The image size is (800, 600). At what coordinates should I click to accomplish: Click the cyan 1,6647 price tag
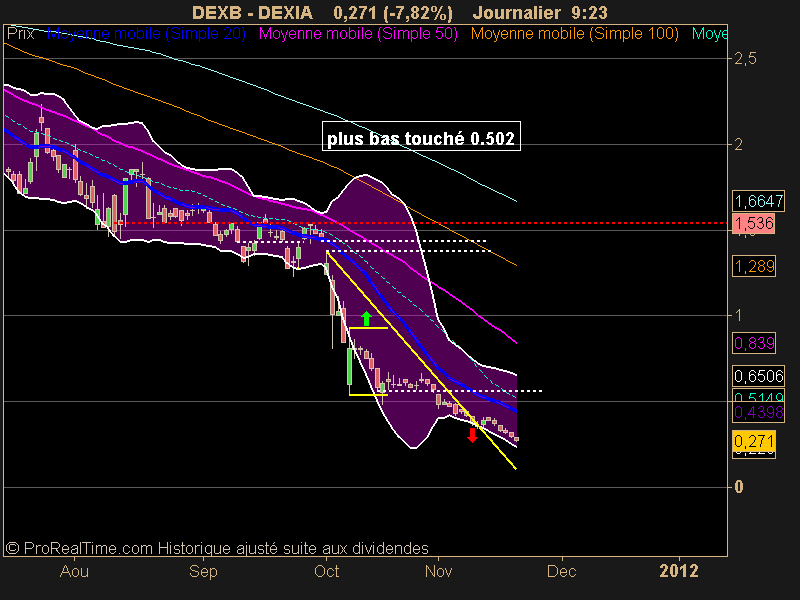758,201
